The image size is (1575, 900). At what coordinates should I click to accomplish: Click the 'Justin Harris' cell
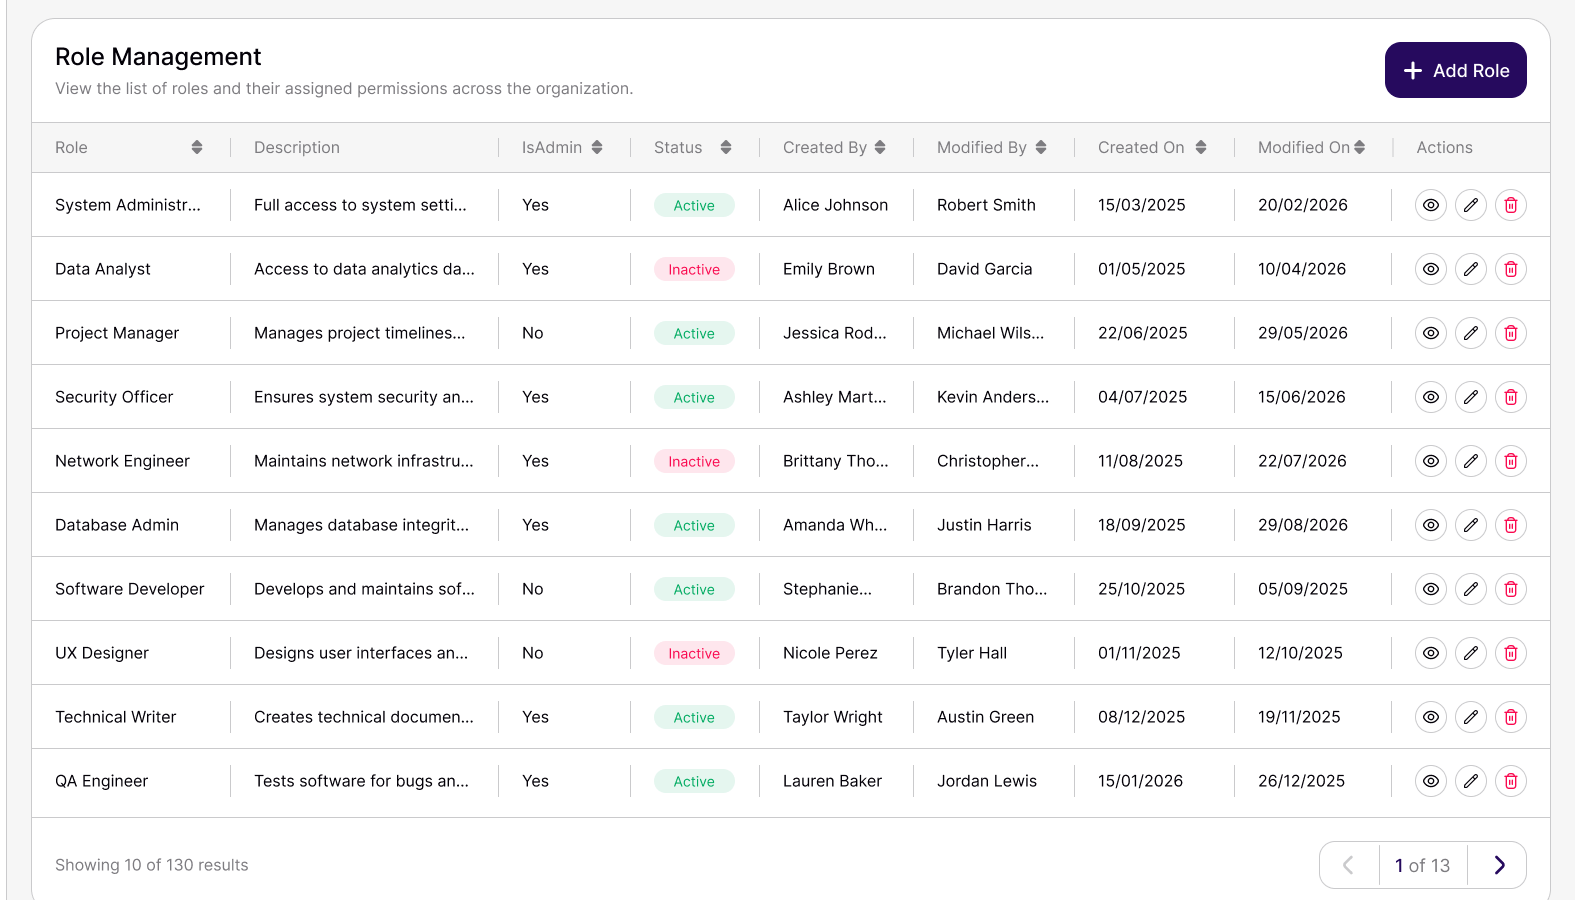point(984,525)
